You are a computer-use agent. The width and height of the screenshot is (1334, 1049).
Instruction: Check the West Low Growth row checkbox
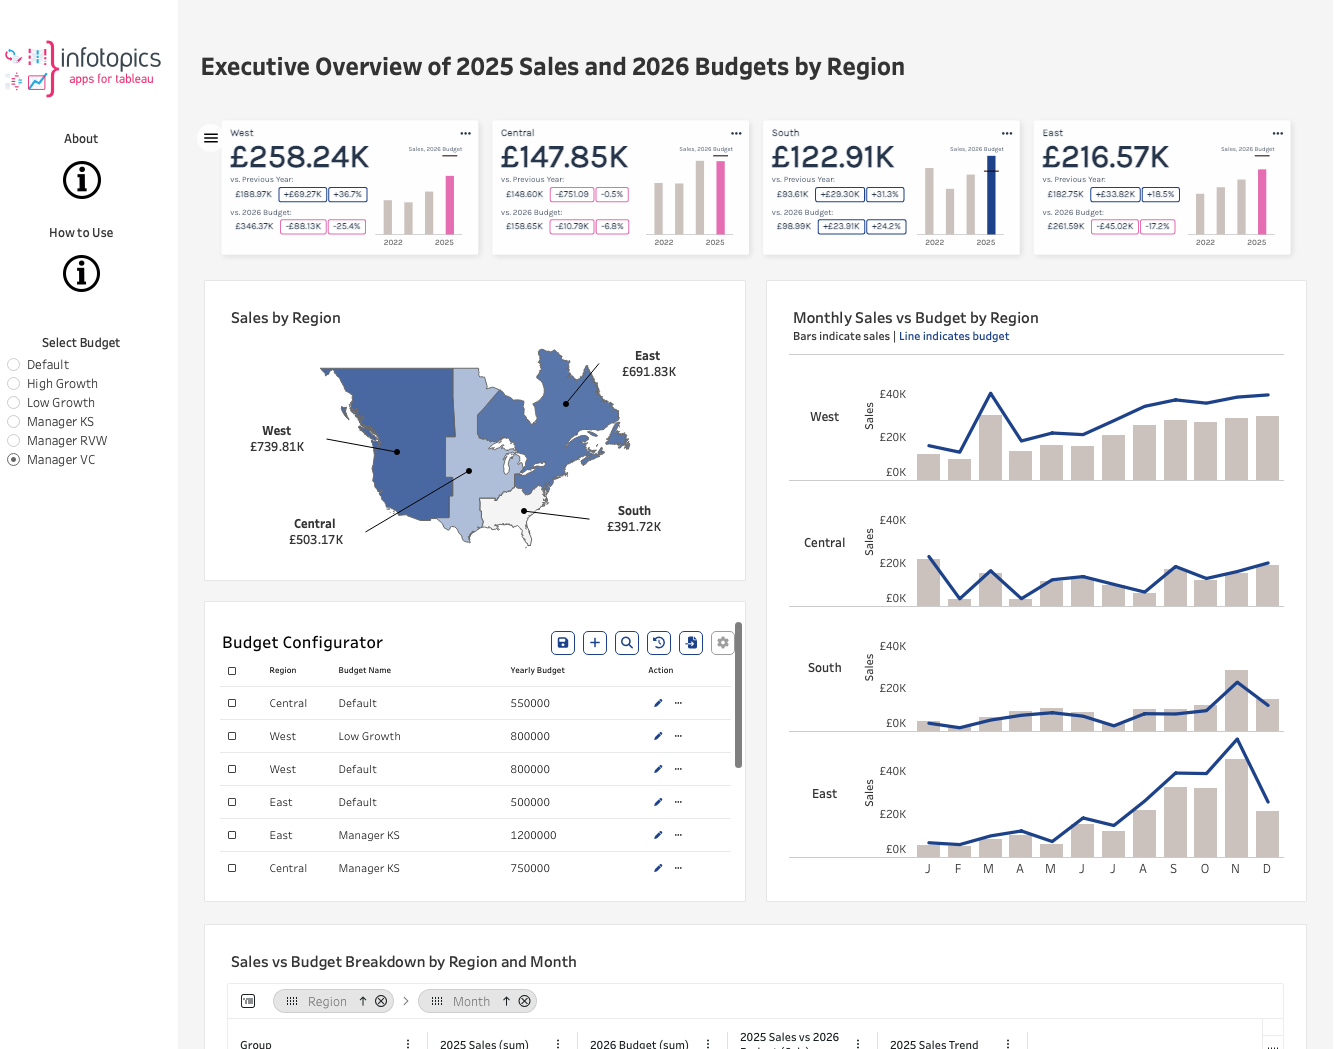click(232, 737)
